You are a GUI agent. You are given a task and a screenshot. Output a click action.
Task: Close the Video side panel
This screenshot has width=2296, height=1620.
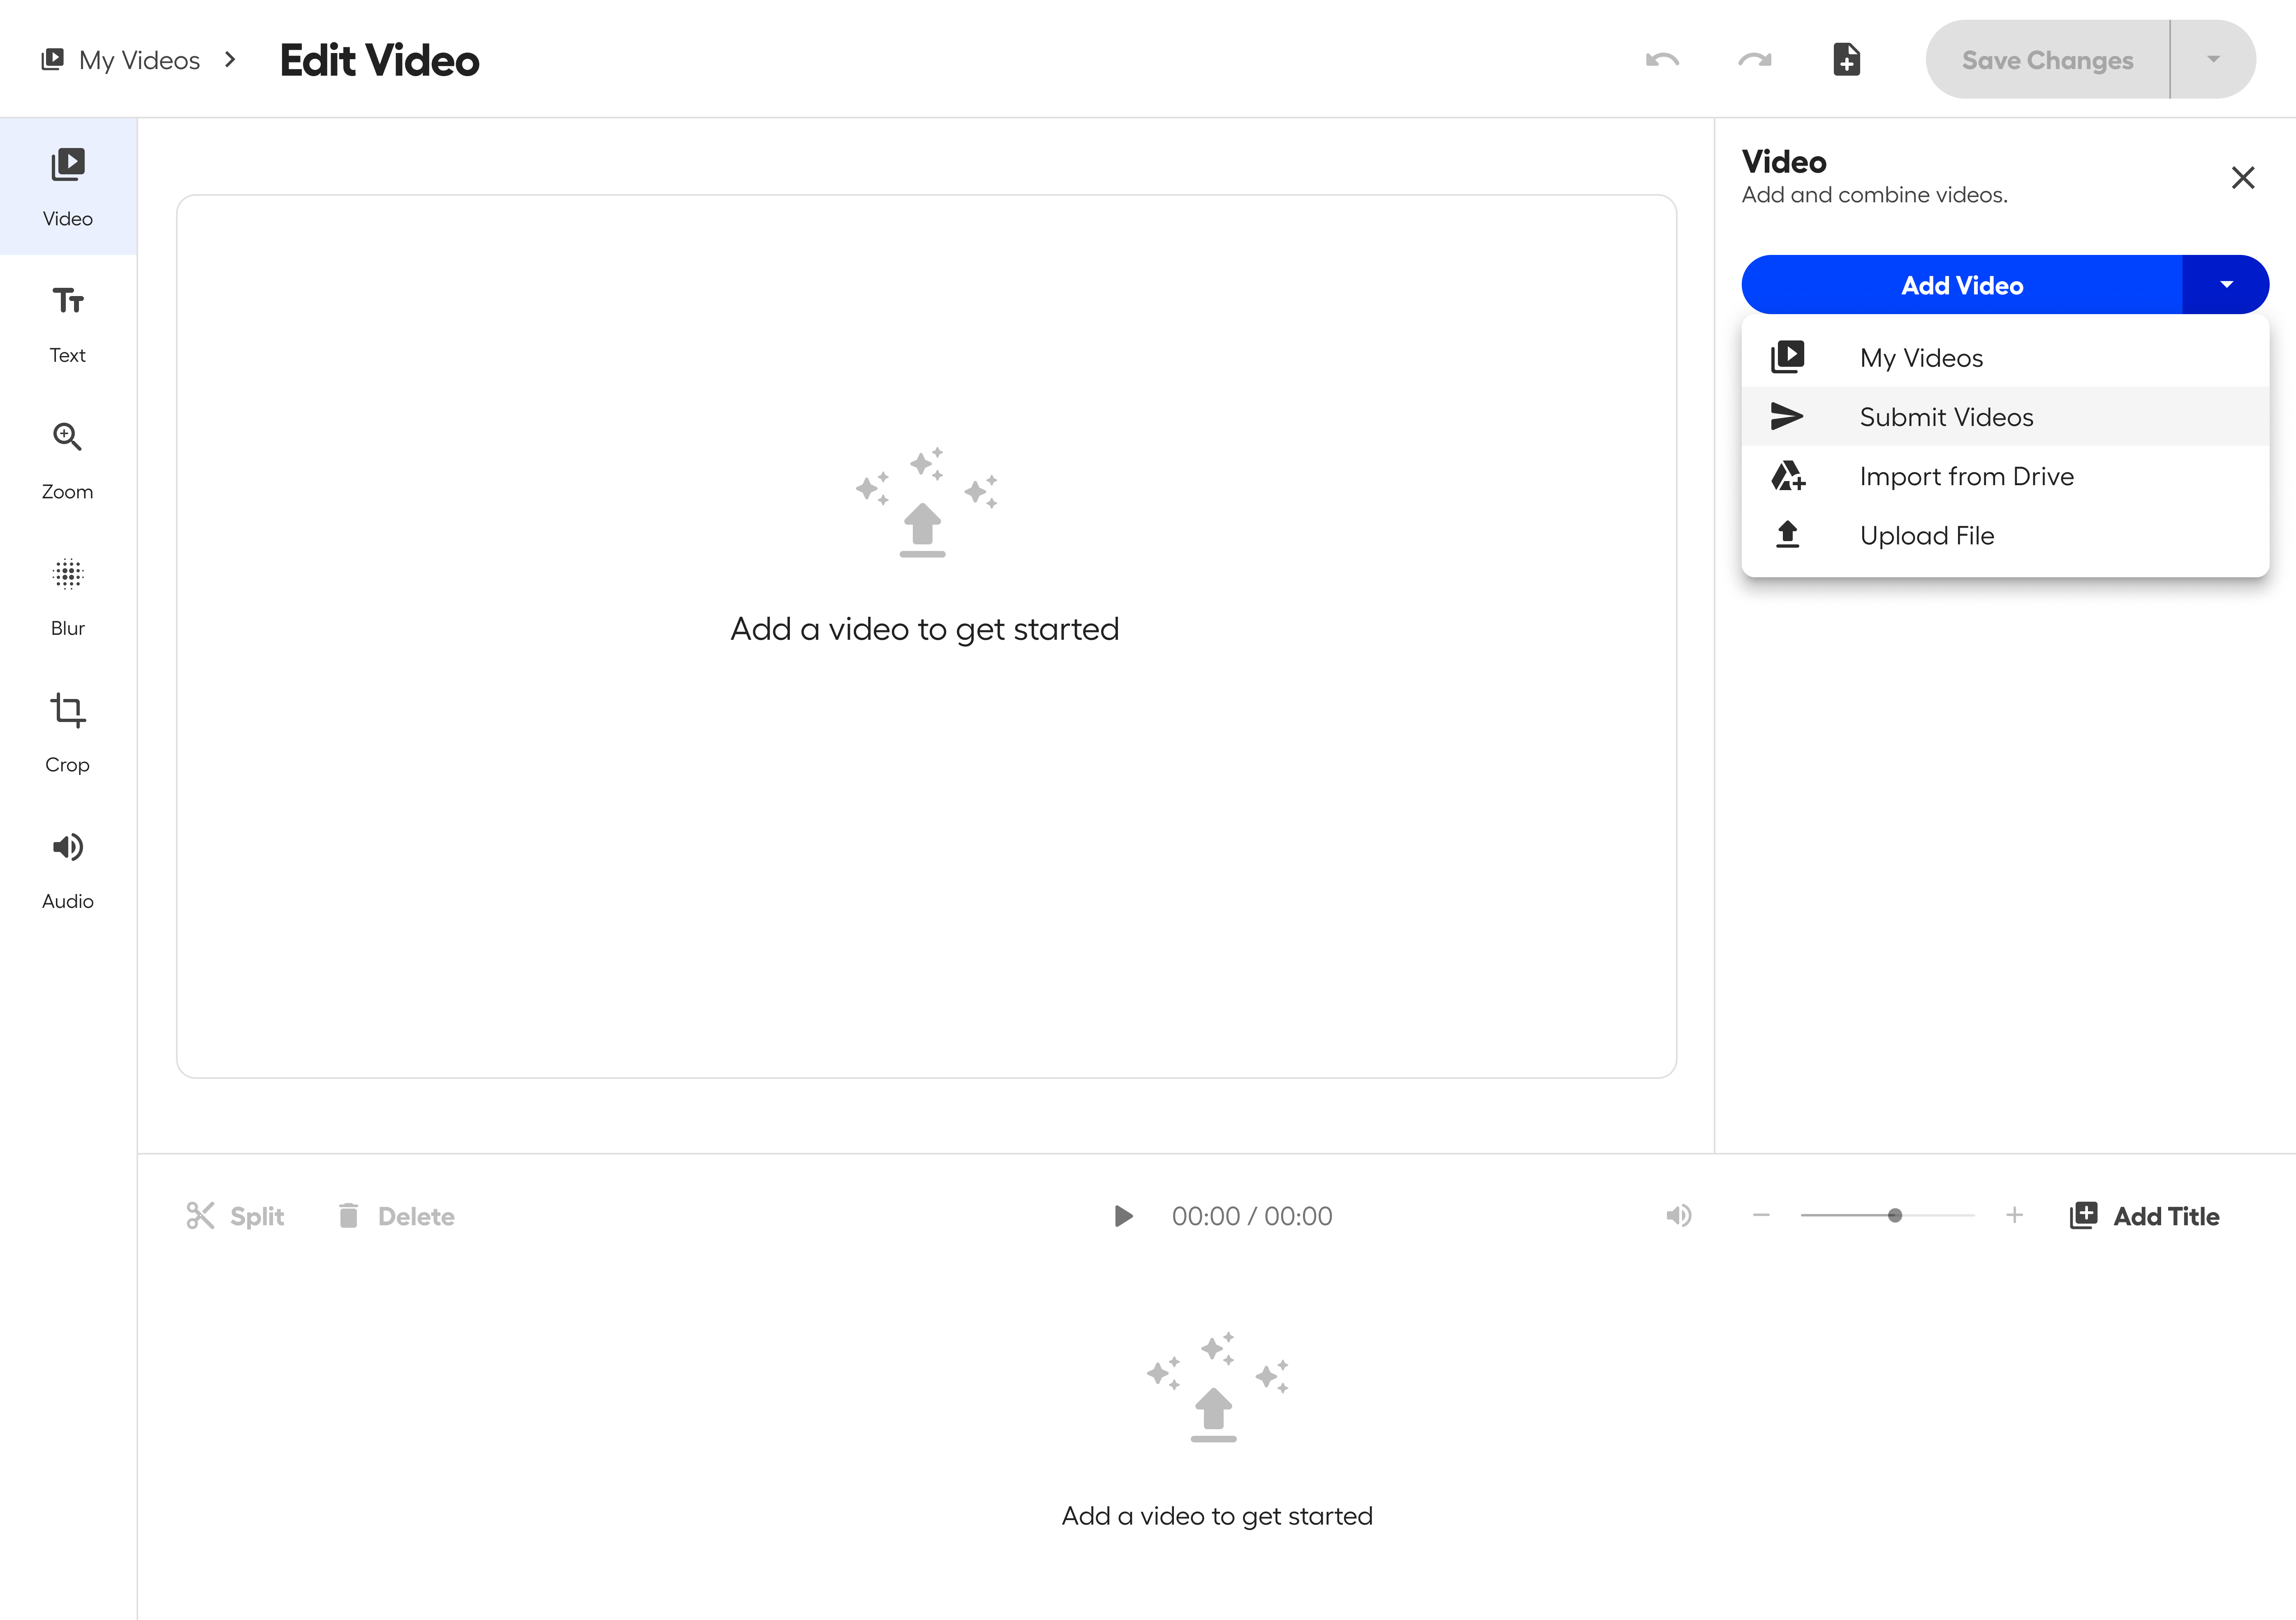coord(2242,178)
